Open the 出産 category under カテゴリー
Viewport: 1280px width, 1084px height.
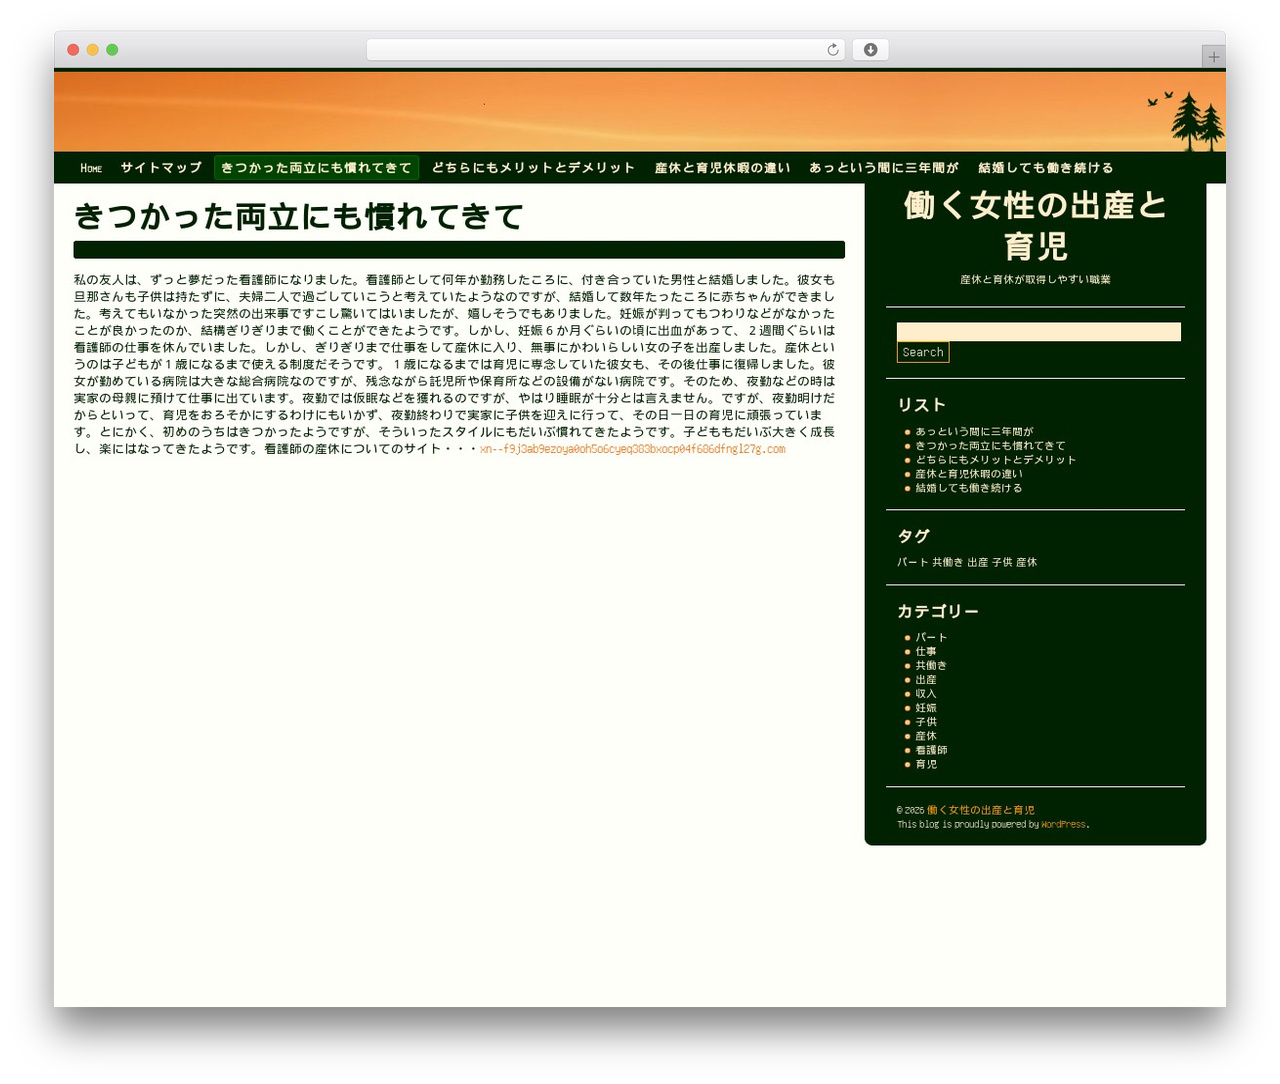[926, 679]
